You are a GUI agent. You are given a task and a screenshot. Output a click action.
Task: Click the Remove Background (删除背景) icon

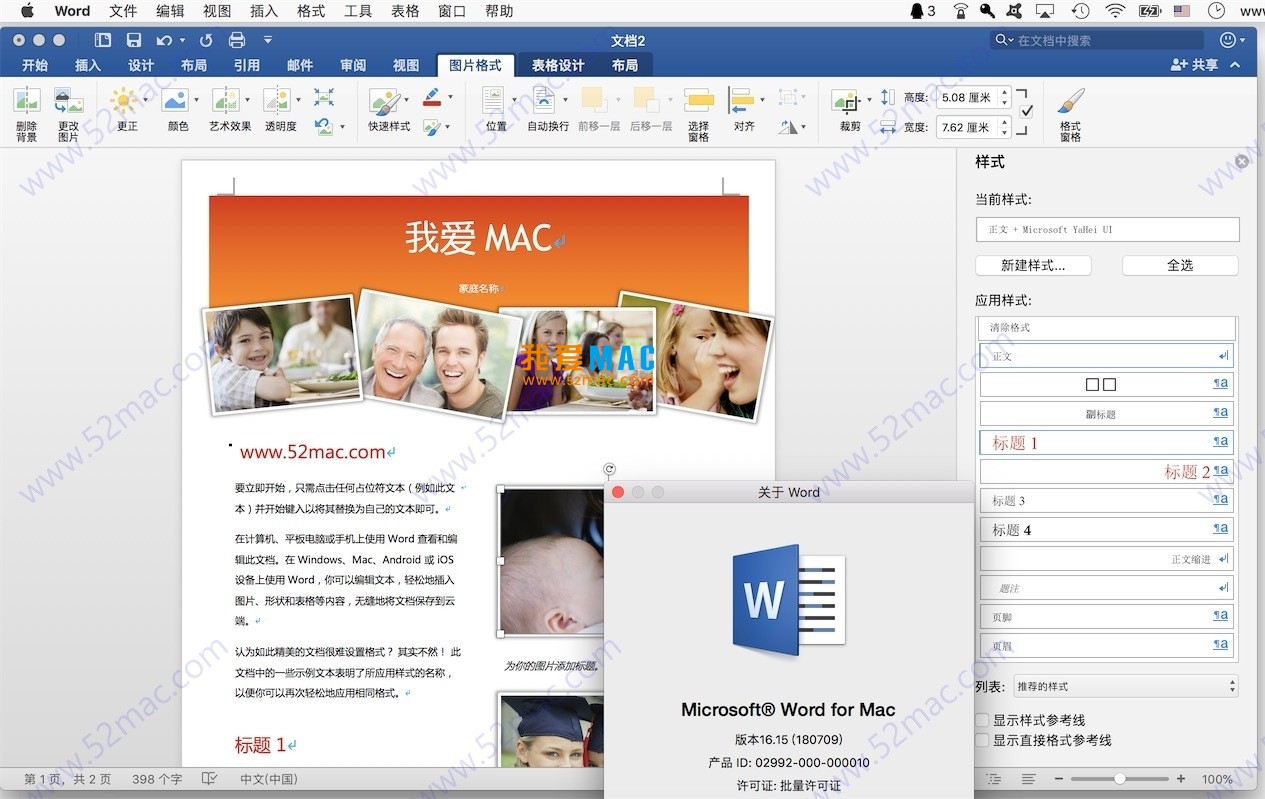[x=26, y=101]
